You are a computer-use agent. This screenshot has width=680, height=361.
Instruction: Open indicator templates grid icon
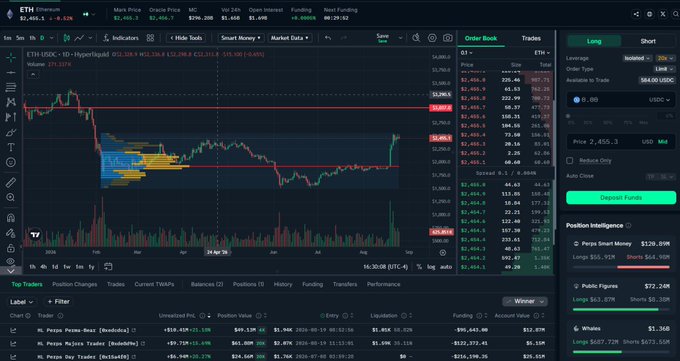pyautogui.click(x=150, y=38)
